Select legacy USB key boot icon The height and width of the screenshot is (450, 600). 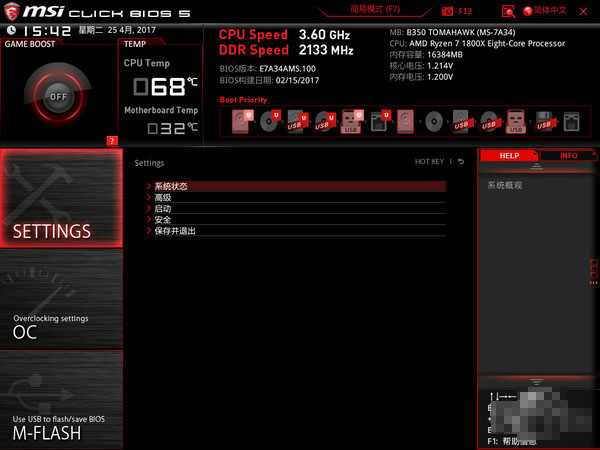(x=516, y=121)
